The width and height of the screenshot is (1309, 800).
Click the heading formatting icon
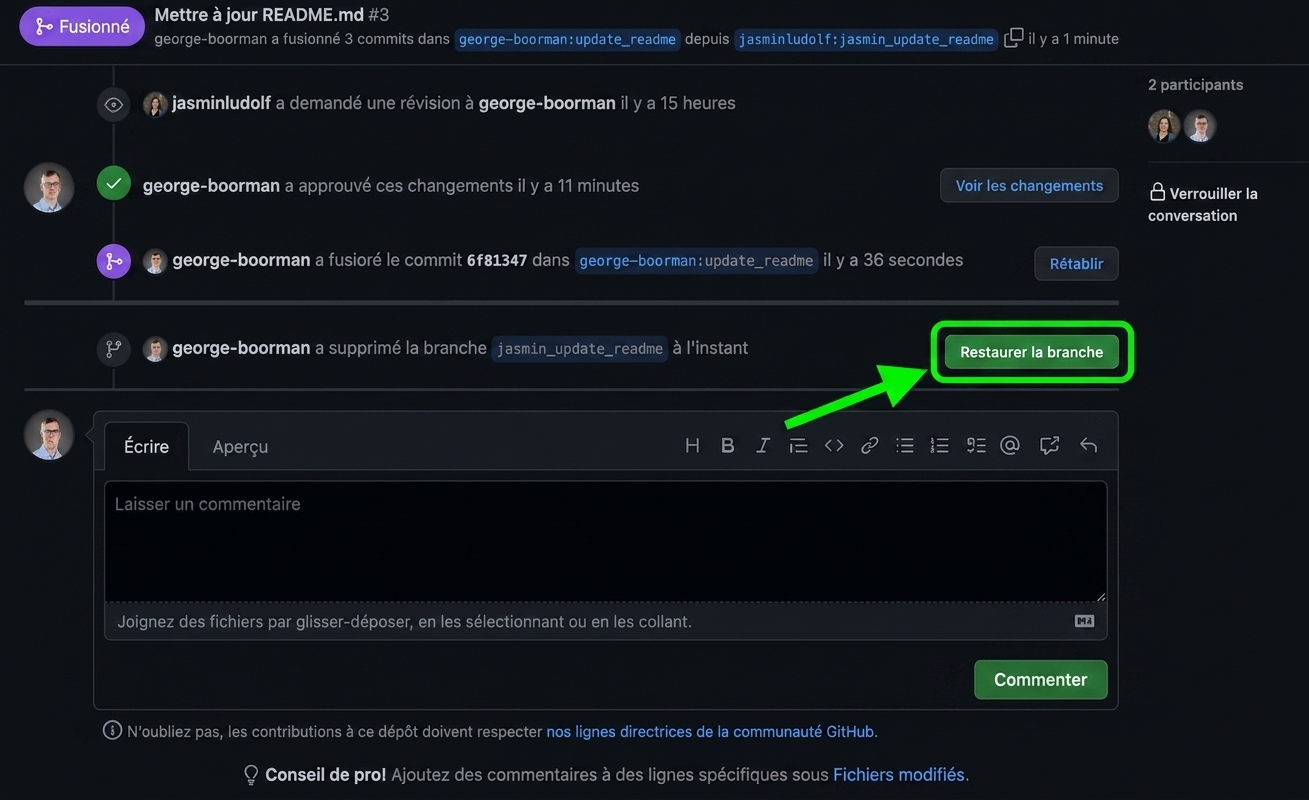692,446
